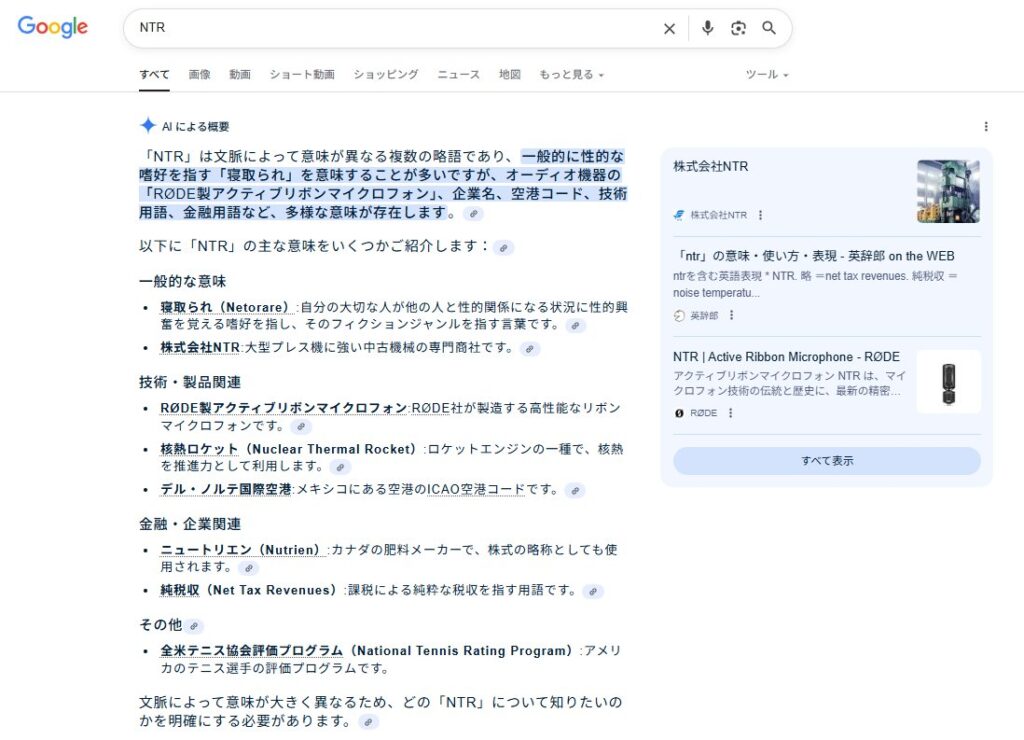1024x740 pixels.
Task: Open three-dot menu beside 英辞郎 source
Action: tap(731, 315)
